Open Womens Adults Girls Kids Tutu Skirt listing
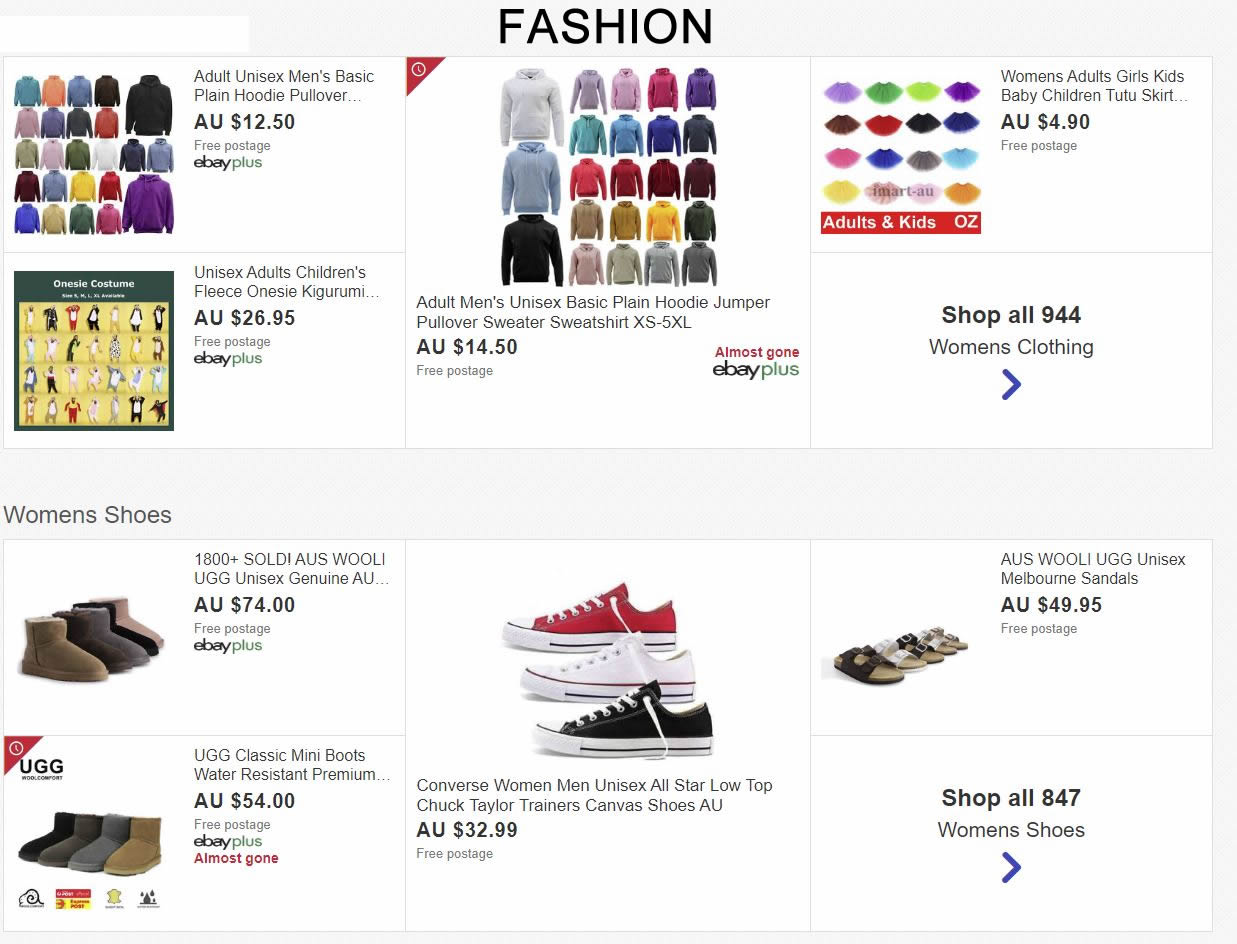1237x944 pixels. [1093, 86]
